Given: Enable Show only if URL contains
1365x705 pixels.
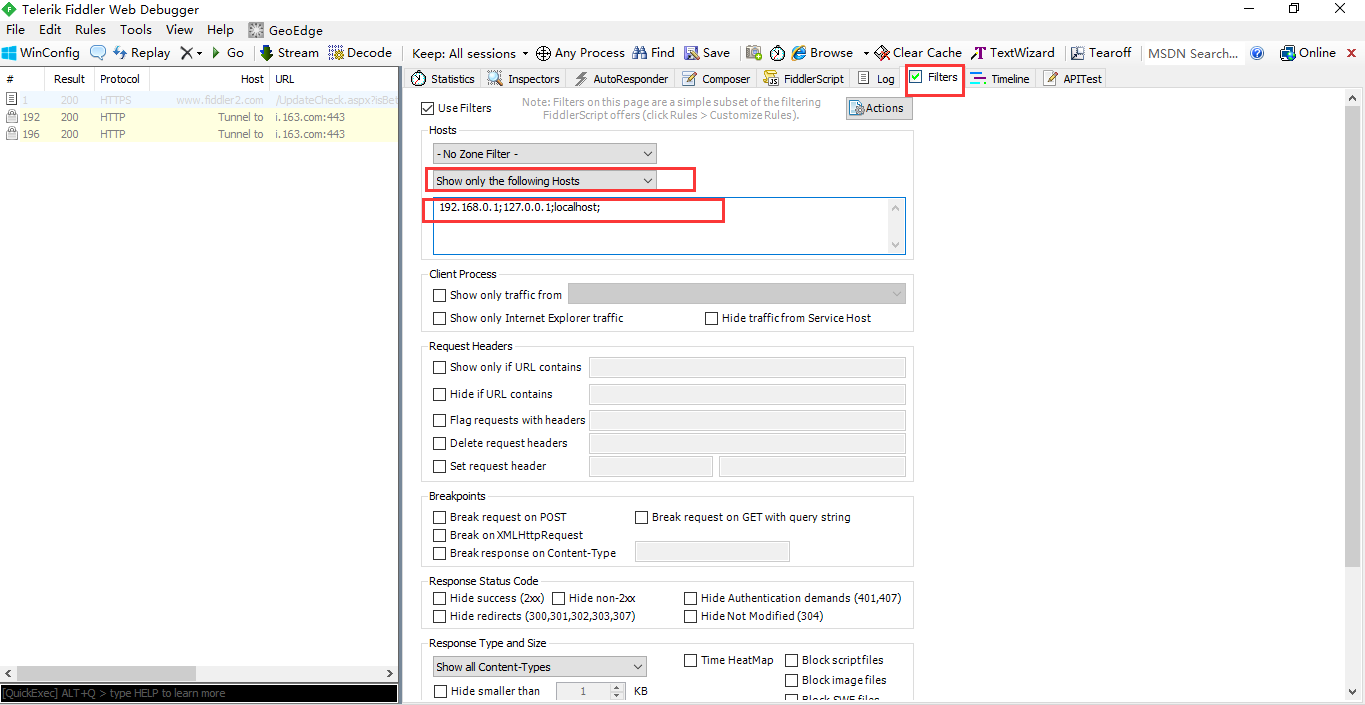Looking at the screenshot, I should [439, 367].
